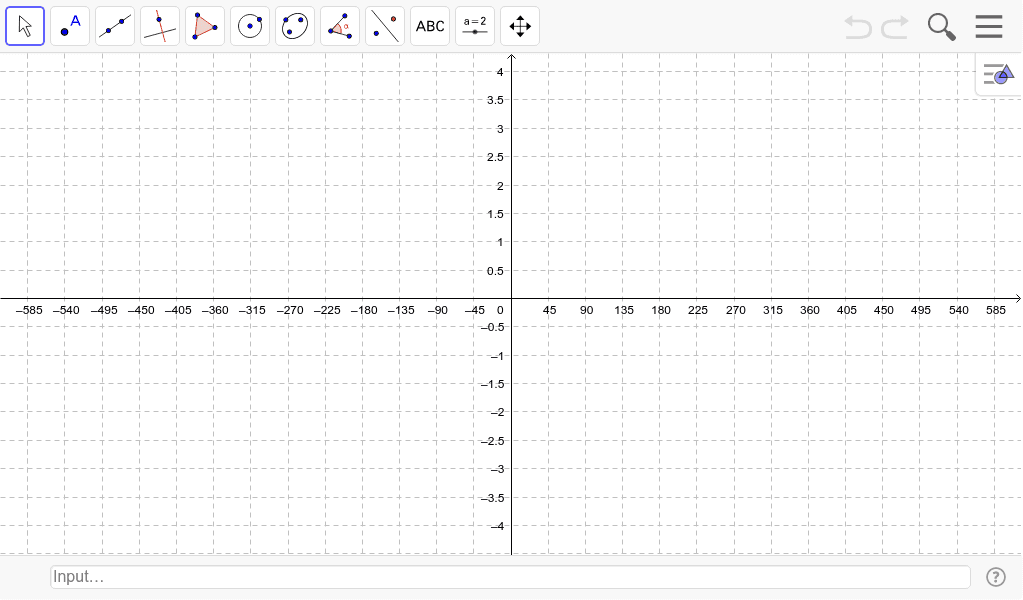
Task: Choose the Point tool
Action: 70,26
